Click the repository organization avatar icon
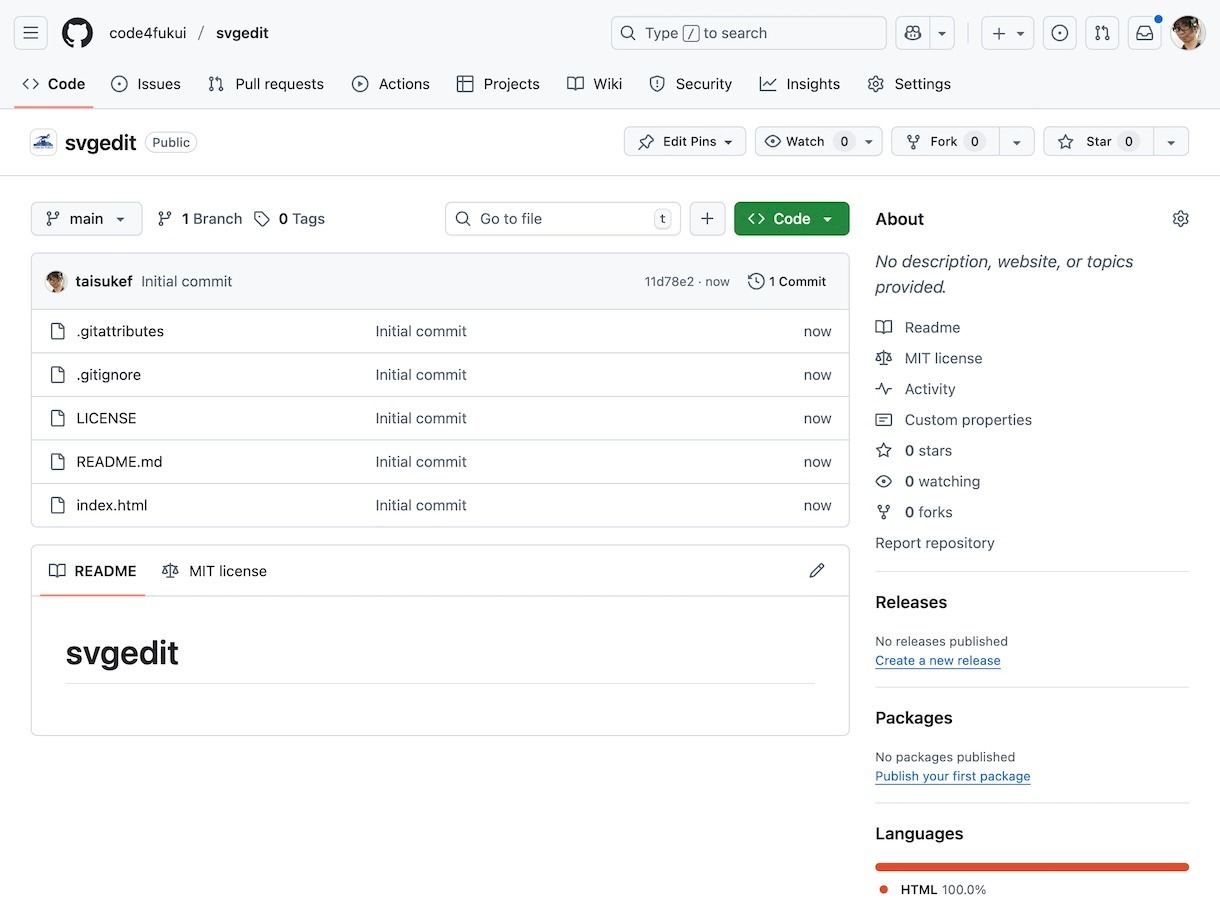 pos(43,142)
